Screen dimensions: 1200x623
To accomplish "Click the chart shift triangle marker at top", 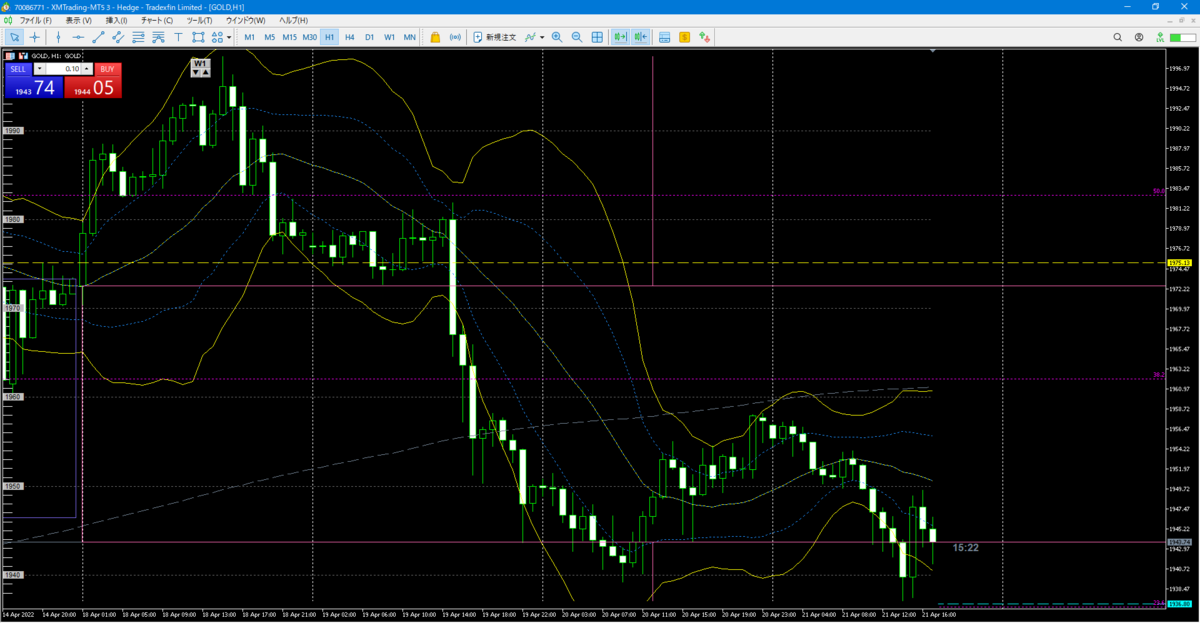I will [x=934, y=50].
